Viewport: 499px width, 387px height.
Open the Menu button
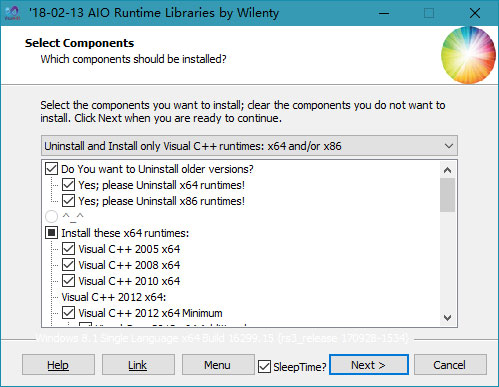tap(218, 365)
